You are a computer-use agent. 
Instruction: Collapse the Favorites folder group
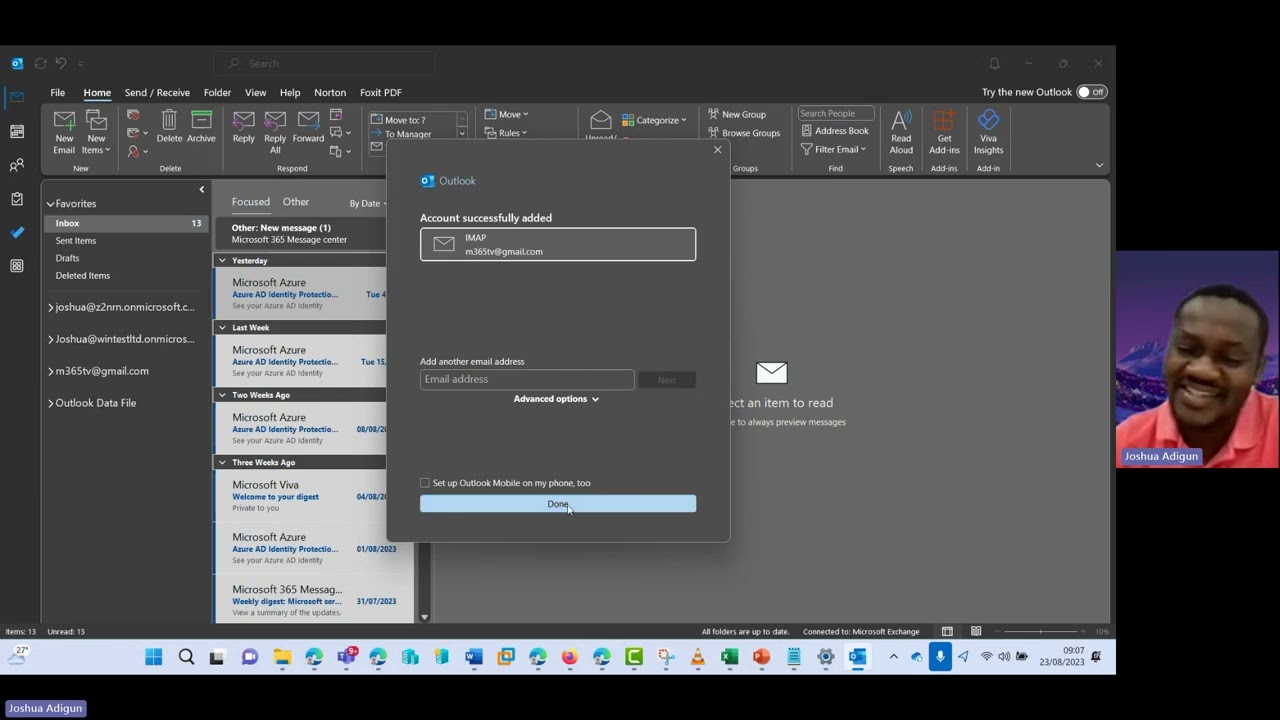(x=50, y=204)
